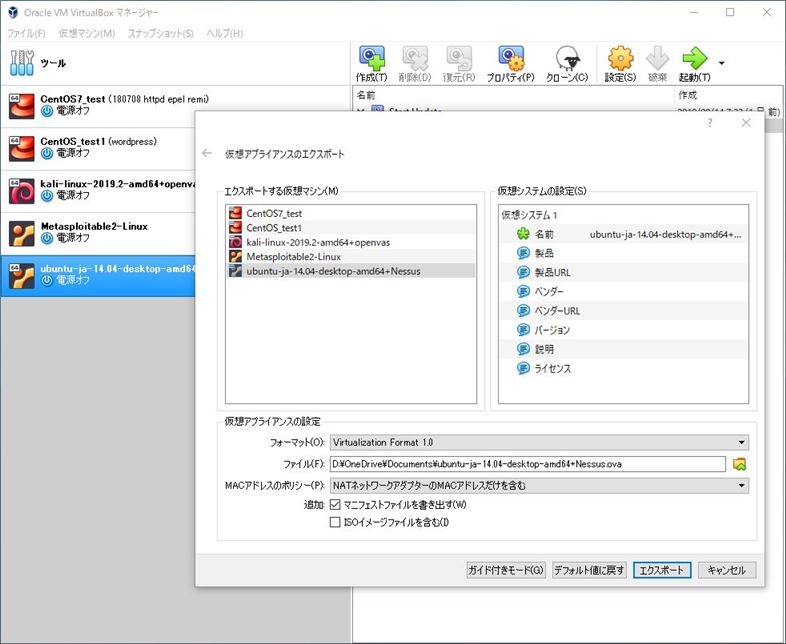786x644 pixels.
Task: Choose CentOS_test1 in export machine list
Action: click(x=351, y=228)
